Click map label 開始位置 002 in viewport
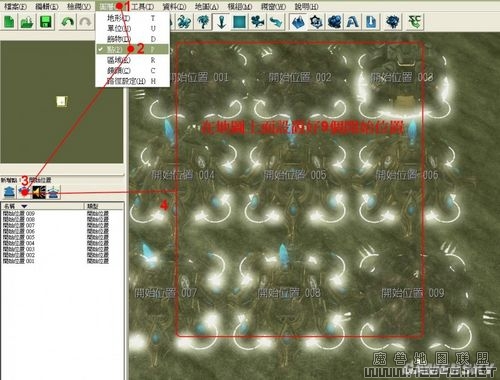The image size is (500, 380). (300, 78)
